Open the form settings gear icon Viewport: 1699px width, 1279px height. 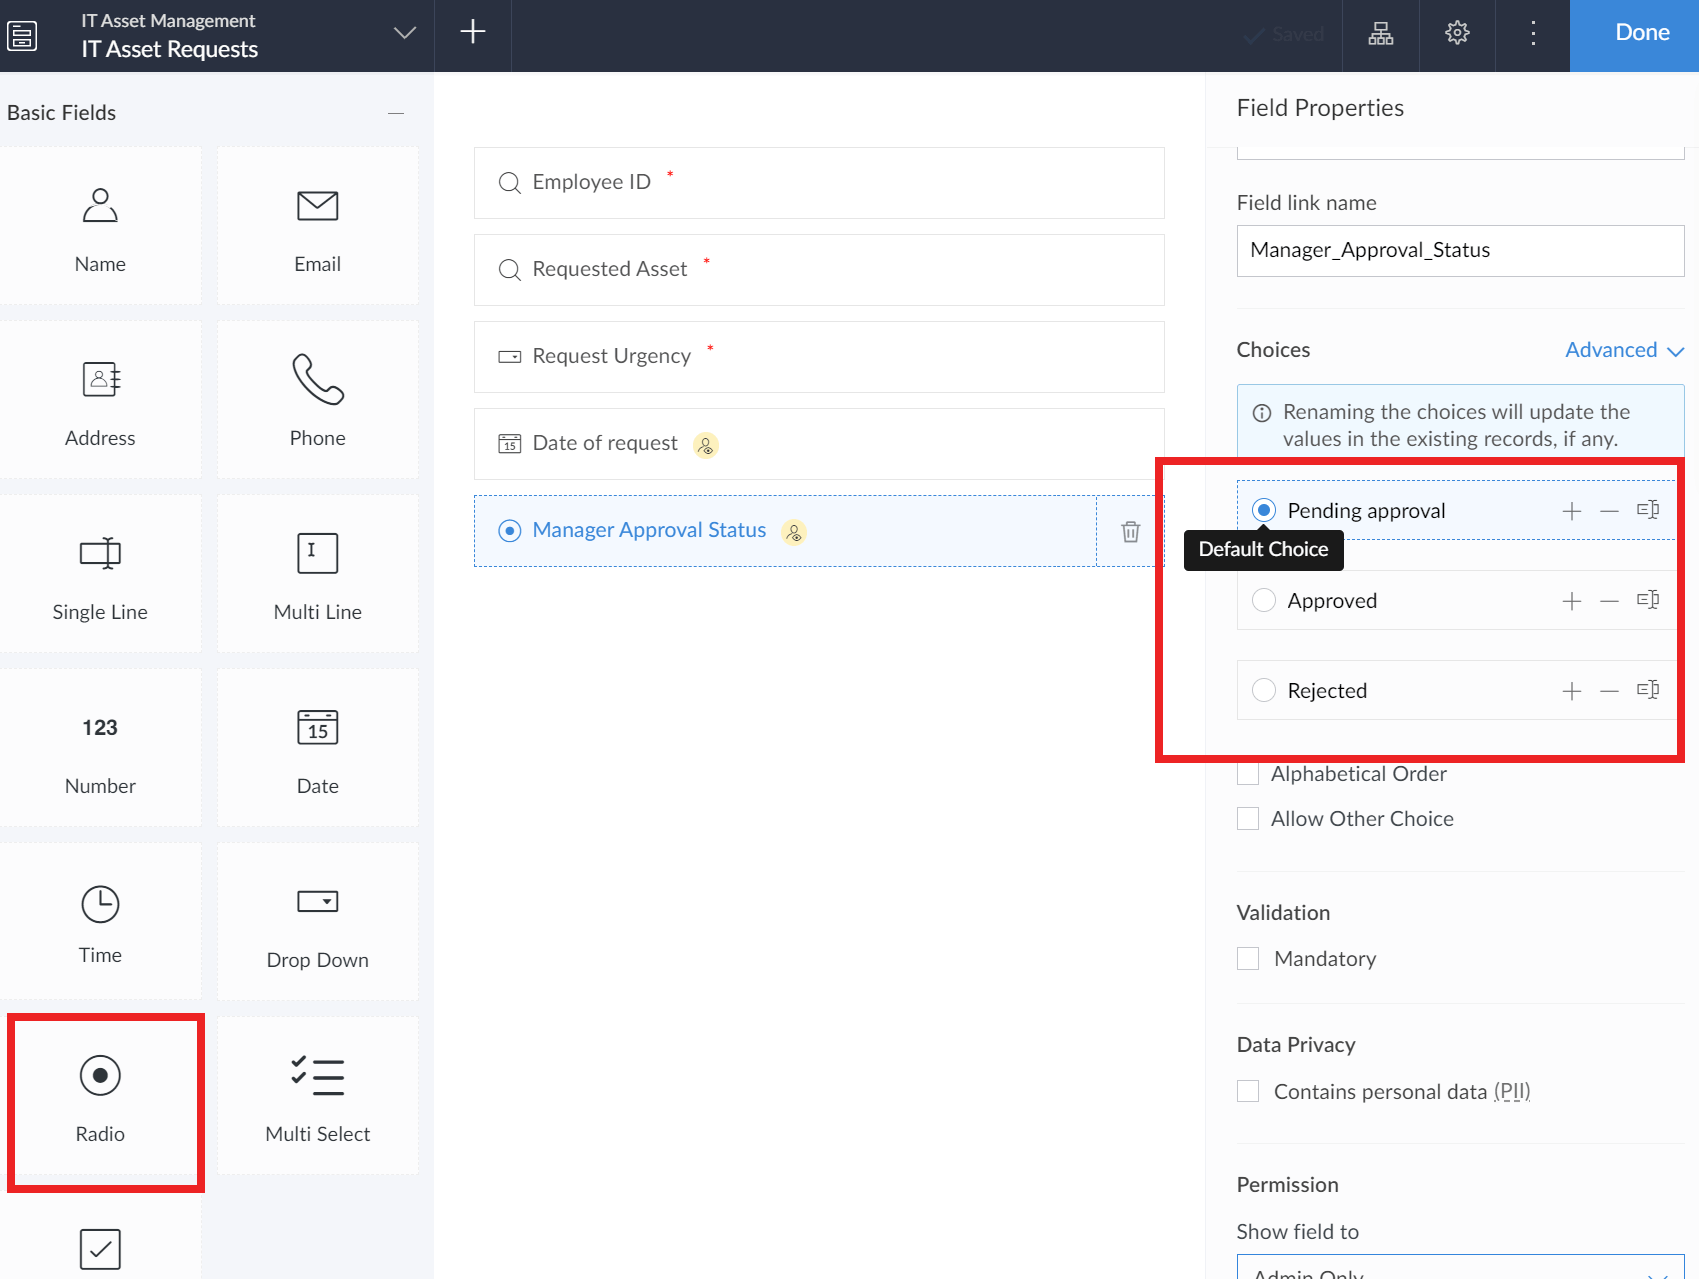tap(1457, 33)
